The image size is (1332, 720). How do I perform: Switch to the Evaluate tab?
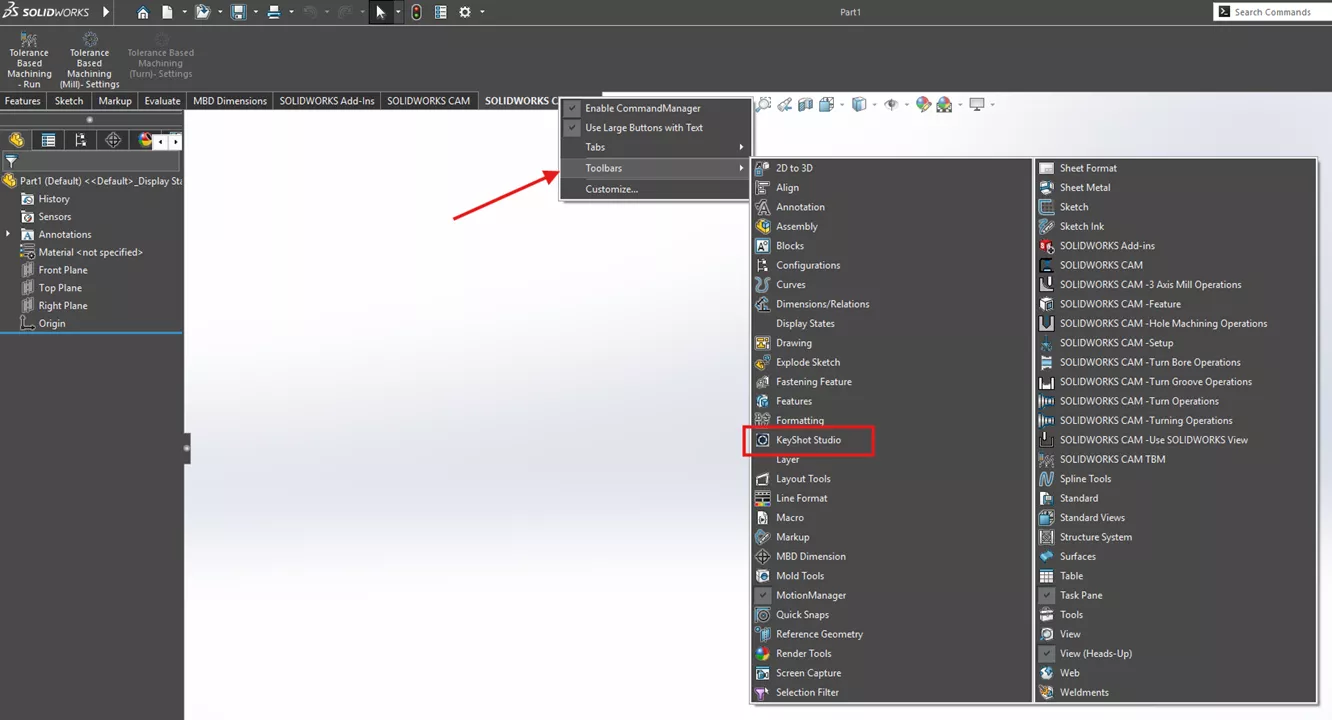tap(162, 101)
